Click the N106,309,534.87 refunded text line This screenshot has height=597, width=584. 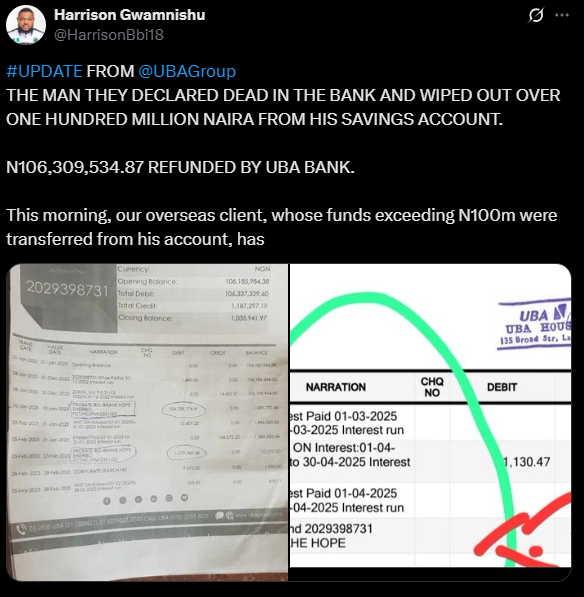180,167
